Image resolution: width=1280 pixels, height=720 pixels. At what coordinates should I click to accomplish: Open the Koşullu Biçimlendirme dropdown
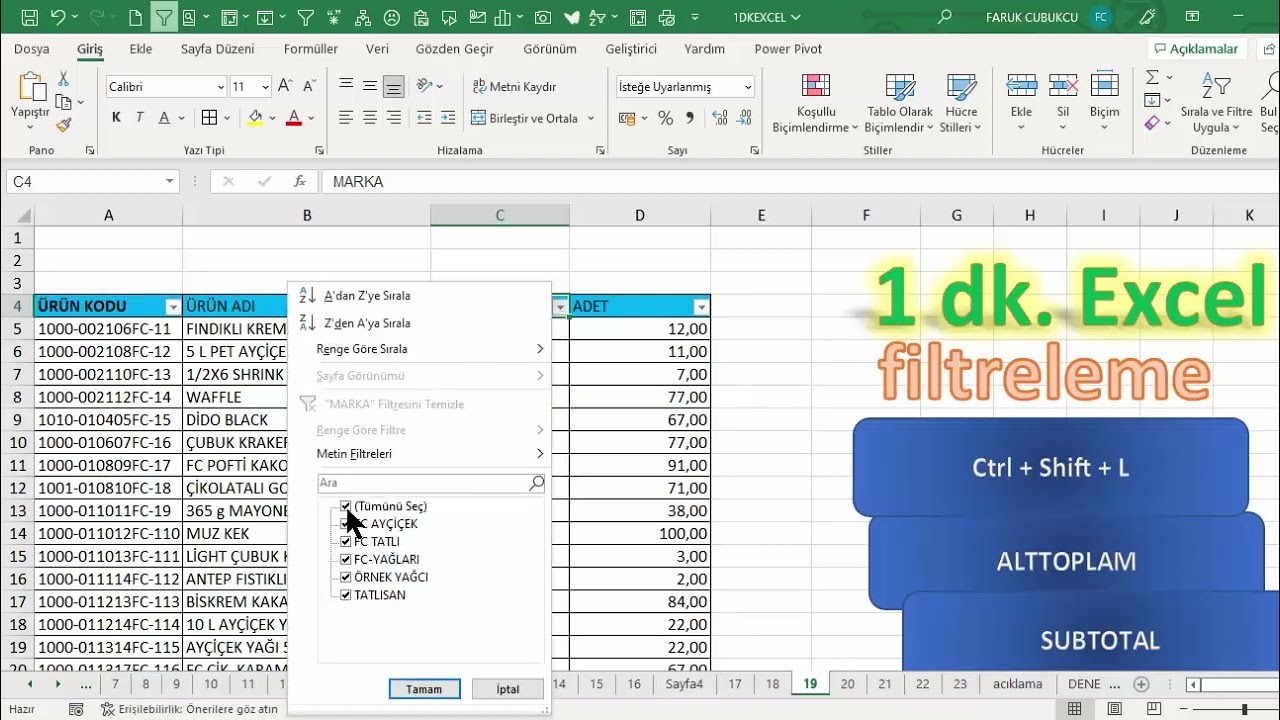click(816, 104)
